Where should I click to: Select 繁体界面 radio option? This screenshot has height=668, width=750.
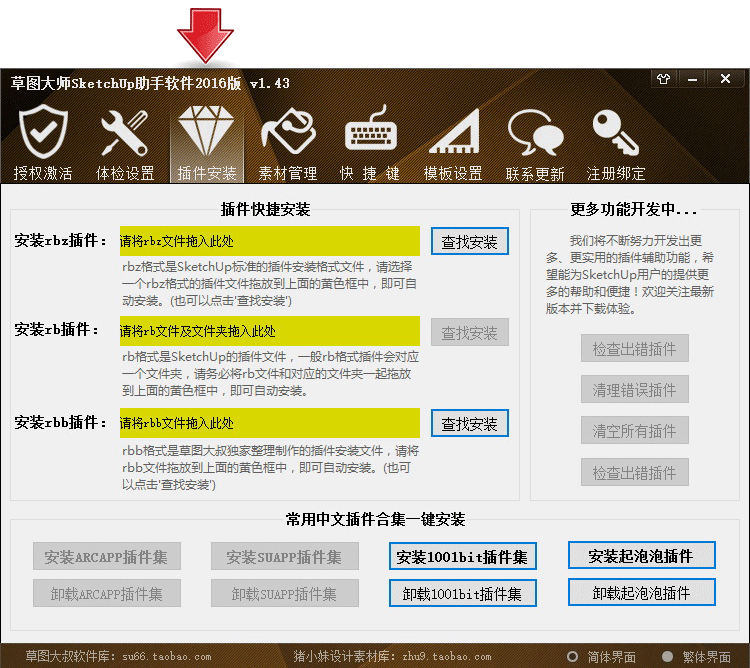click(696, 657)
